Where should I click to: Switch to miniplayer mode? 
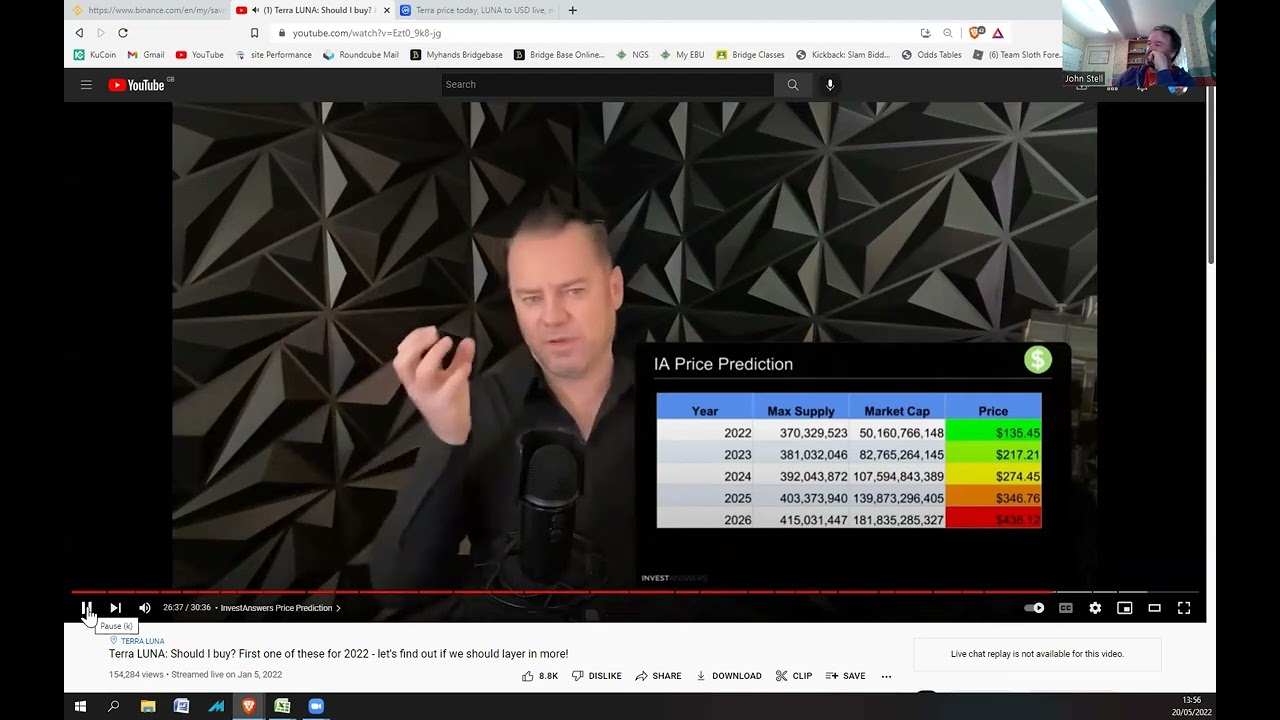point(1125,607)
